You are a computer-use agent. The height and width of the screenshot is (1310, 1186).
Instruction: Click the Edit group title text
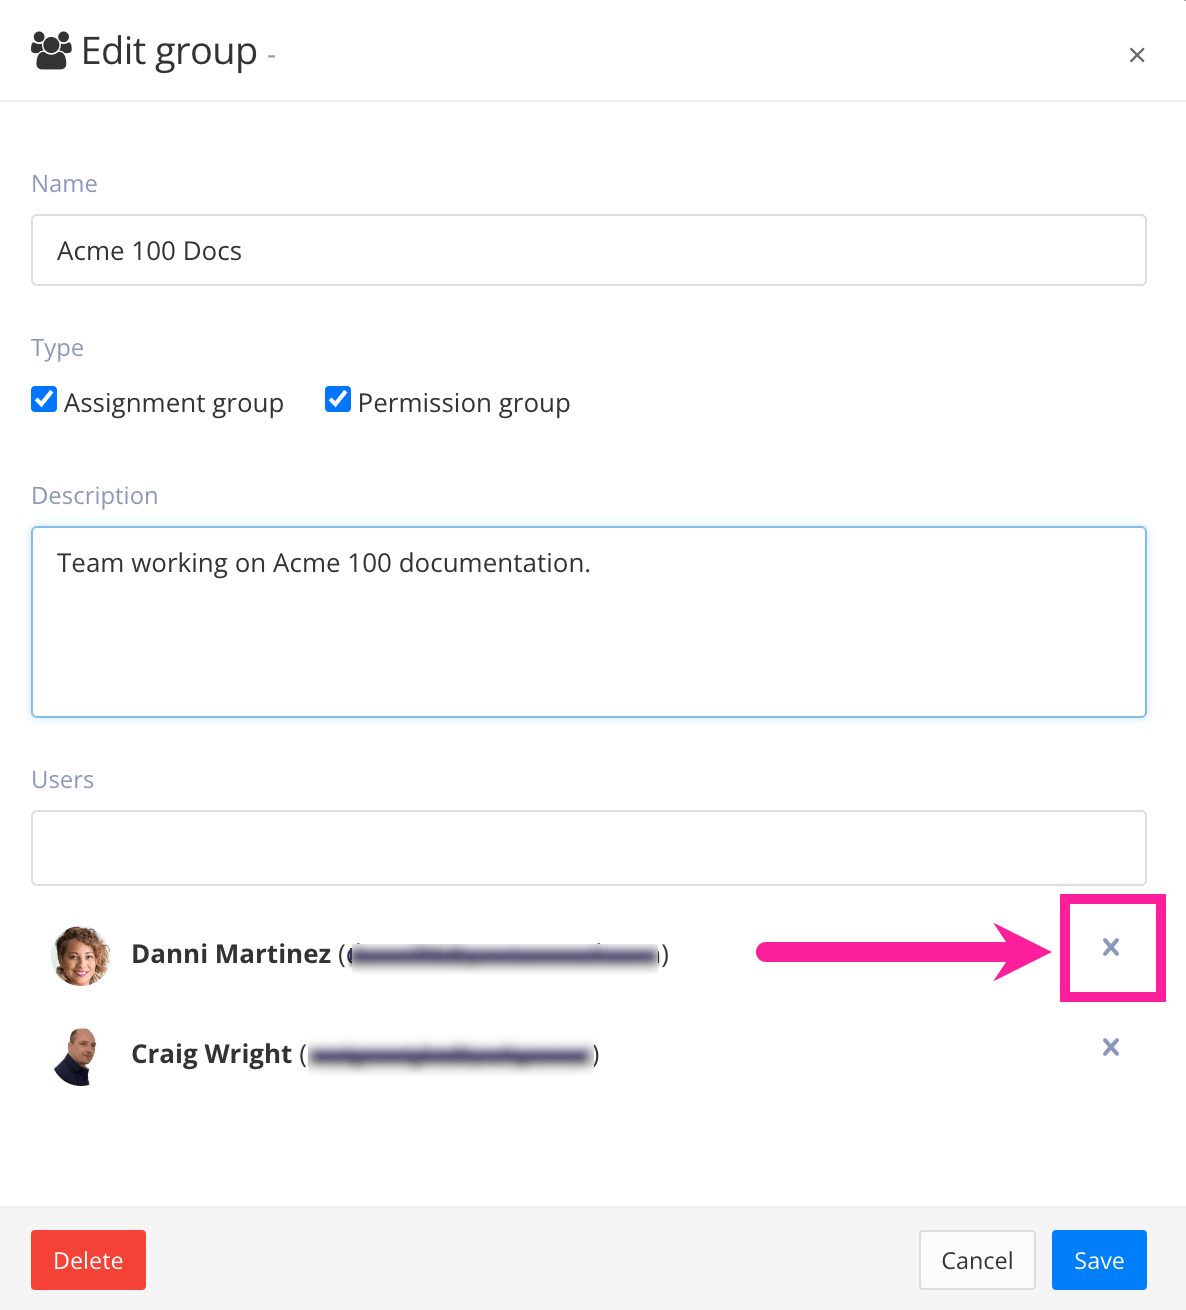click(x=168, y=50)
